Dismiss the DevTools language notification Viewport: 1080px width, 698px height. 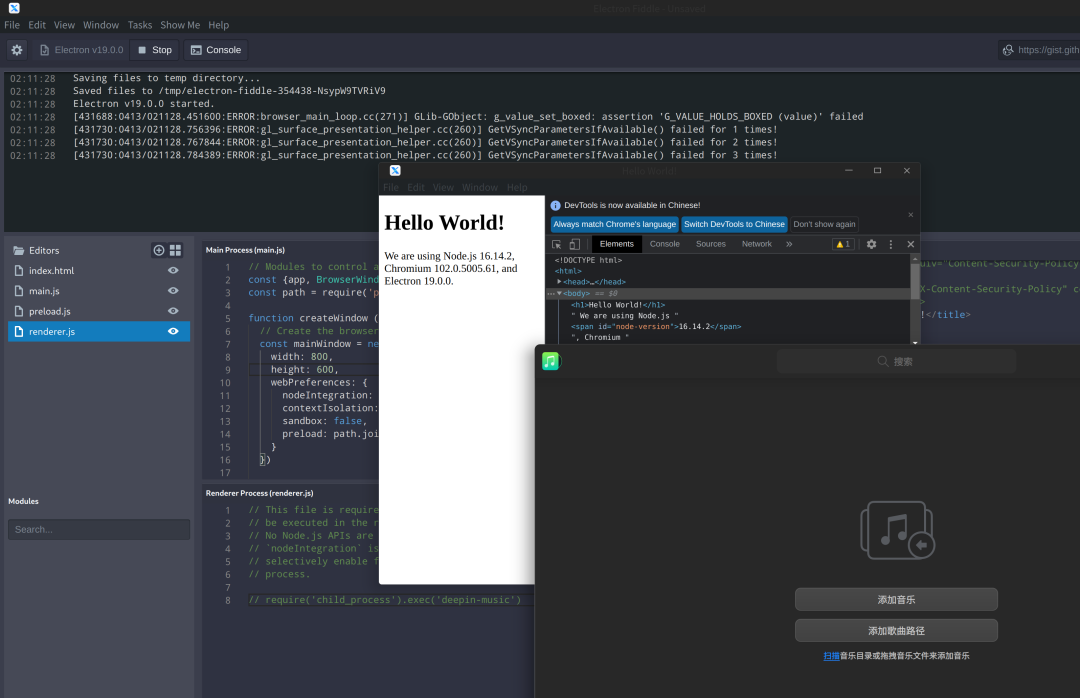click(x=911, y=215)
